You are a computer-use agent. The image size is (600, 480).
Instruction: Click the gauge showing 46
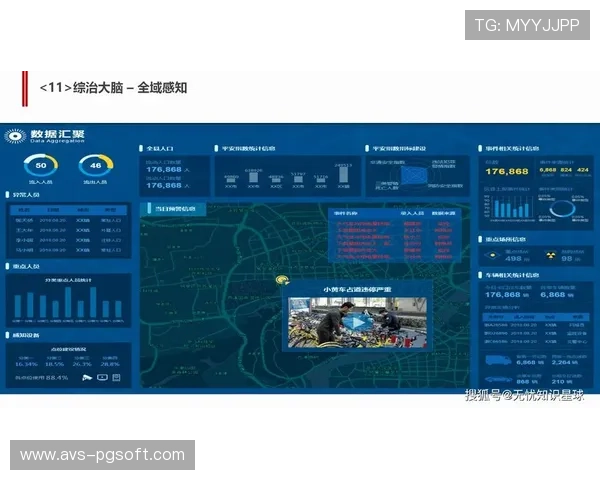pyautogui.click(x=96, y=165)
